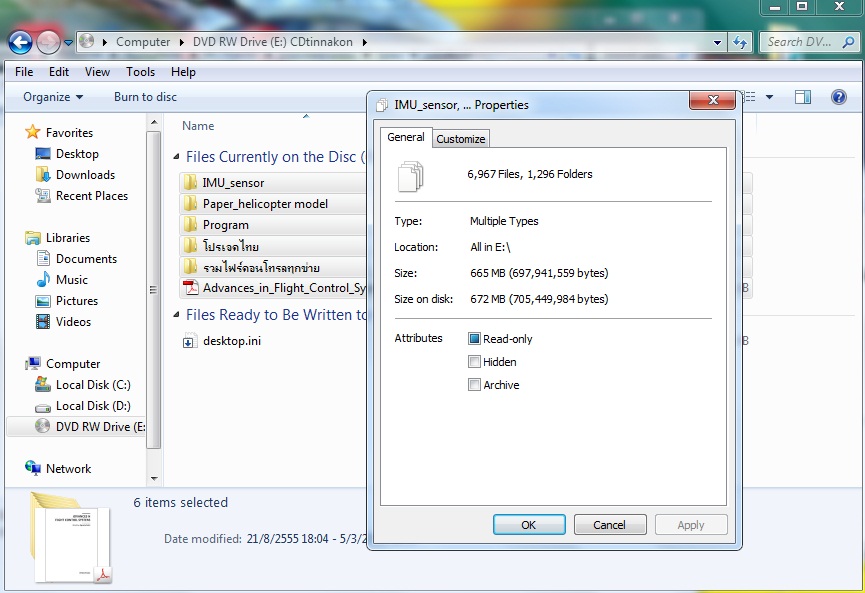This screenshot has width=865, height=593.
Task: Click the Network icon in sidebar
Action: [x=33, y=469]
